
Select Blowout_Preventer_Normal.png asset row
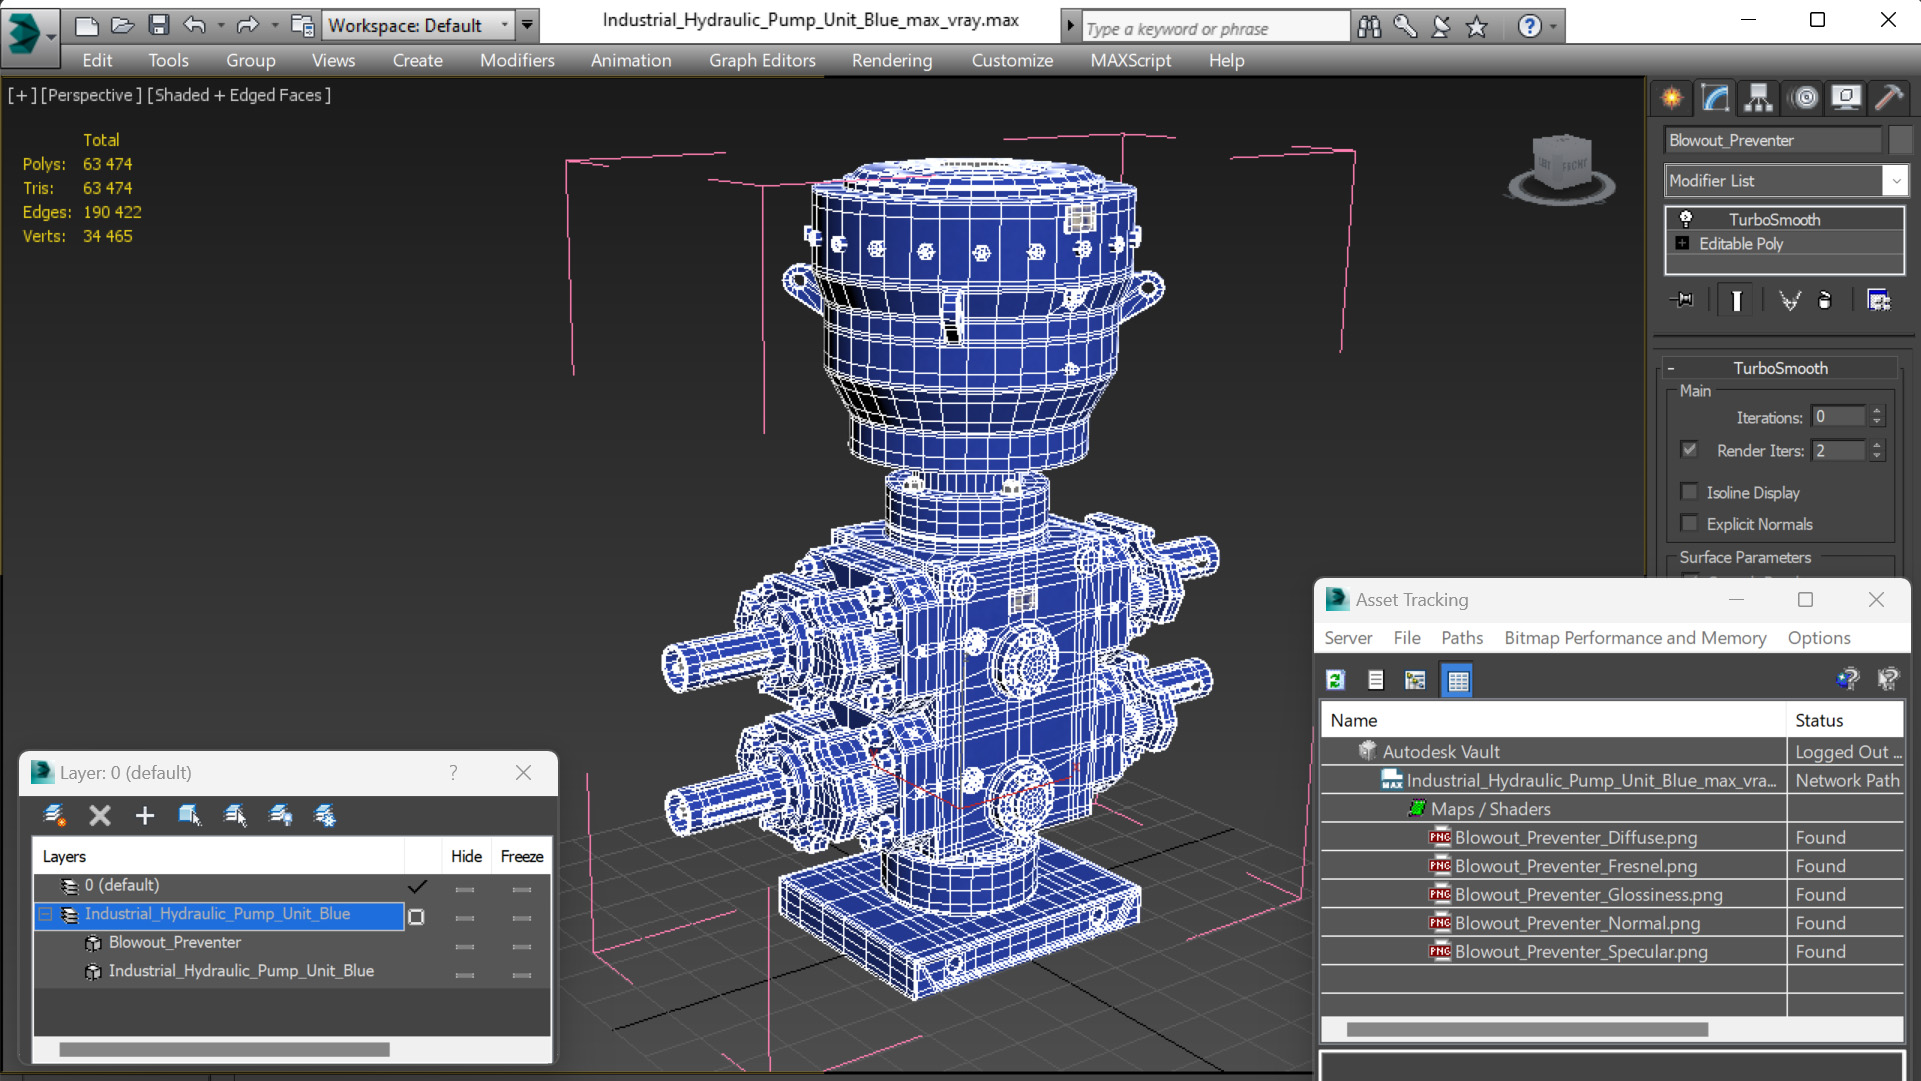1576,923
